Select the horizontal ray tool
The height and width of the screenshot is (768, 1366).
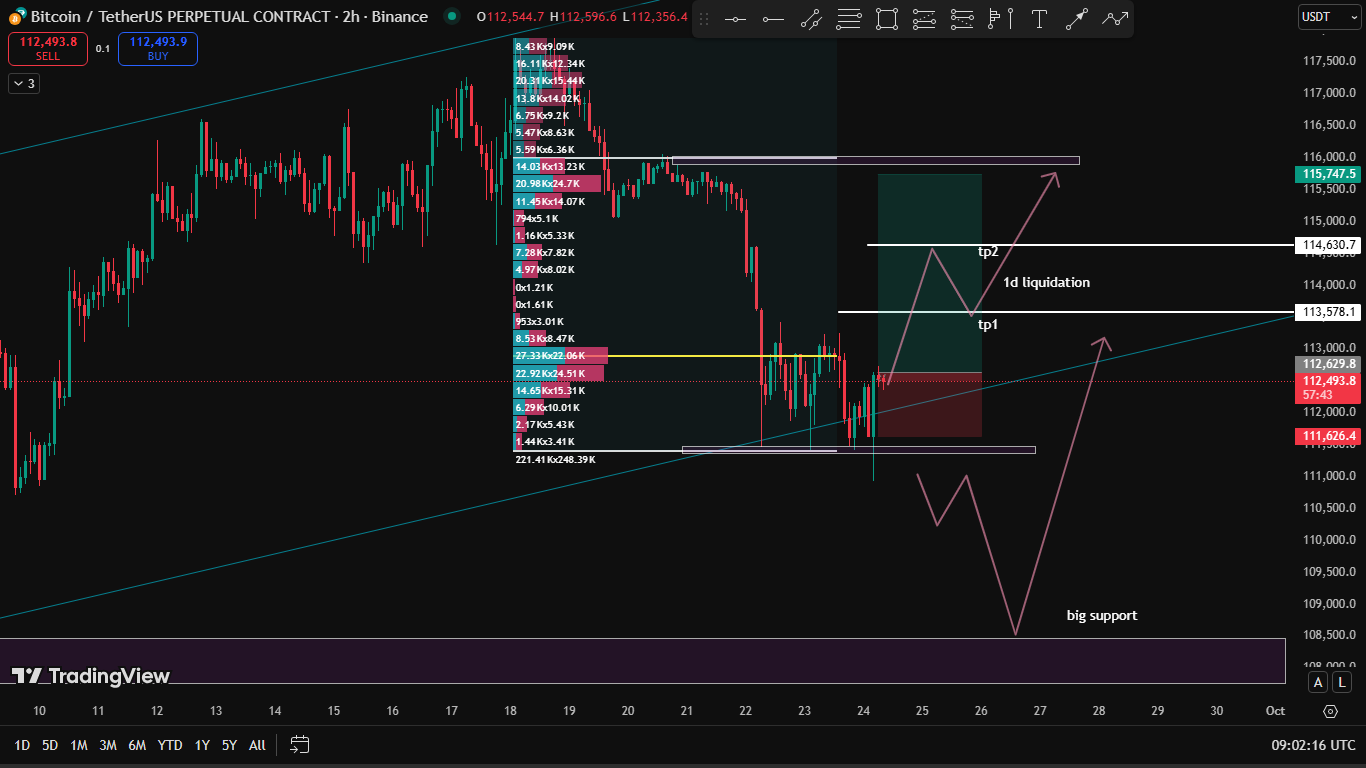pos(773,19)
